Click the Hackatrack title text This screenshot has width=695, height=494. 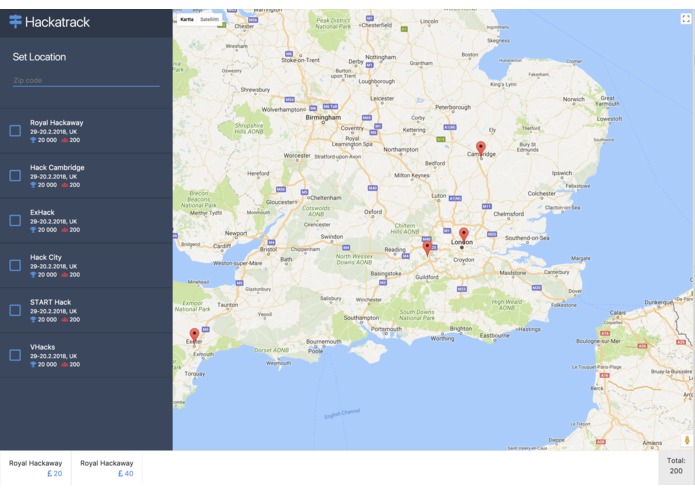tap(57, 22)
